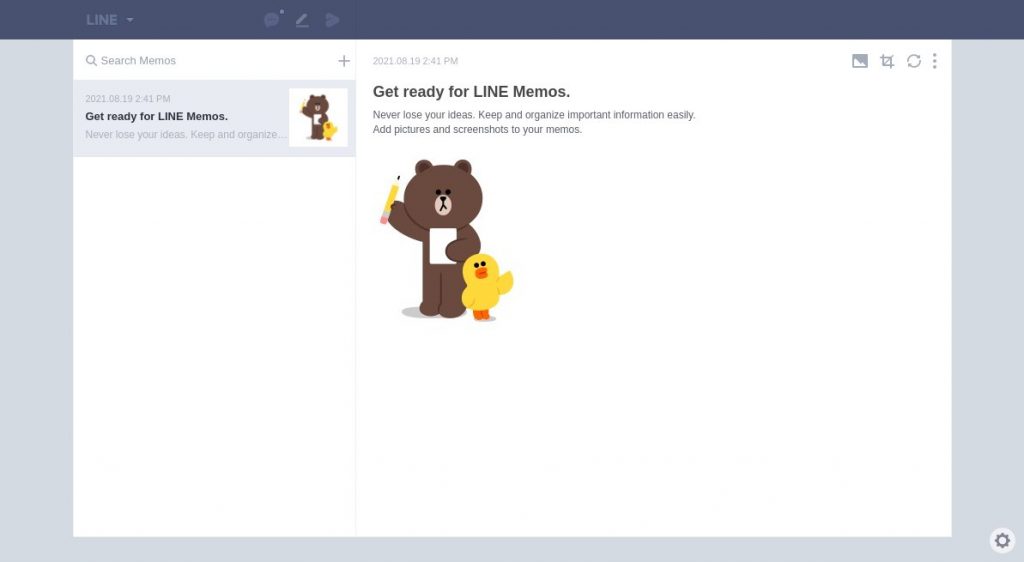The width and height of the screenshot is (1024, 562).
Task: Open the three-dot more options menu
Action: (x=935, y=61)
